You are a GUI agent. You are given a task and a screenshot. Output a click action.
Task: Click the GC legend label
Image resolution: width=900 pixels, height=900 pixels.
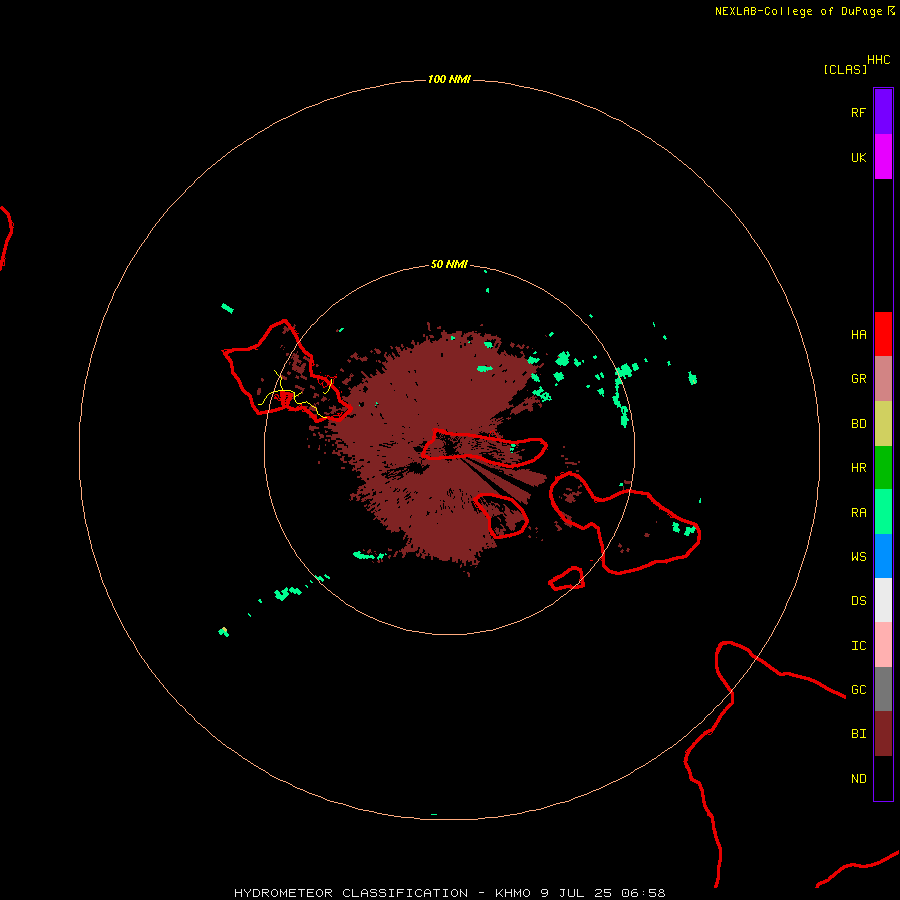858,690
